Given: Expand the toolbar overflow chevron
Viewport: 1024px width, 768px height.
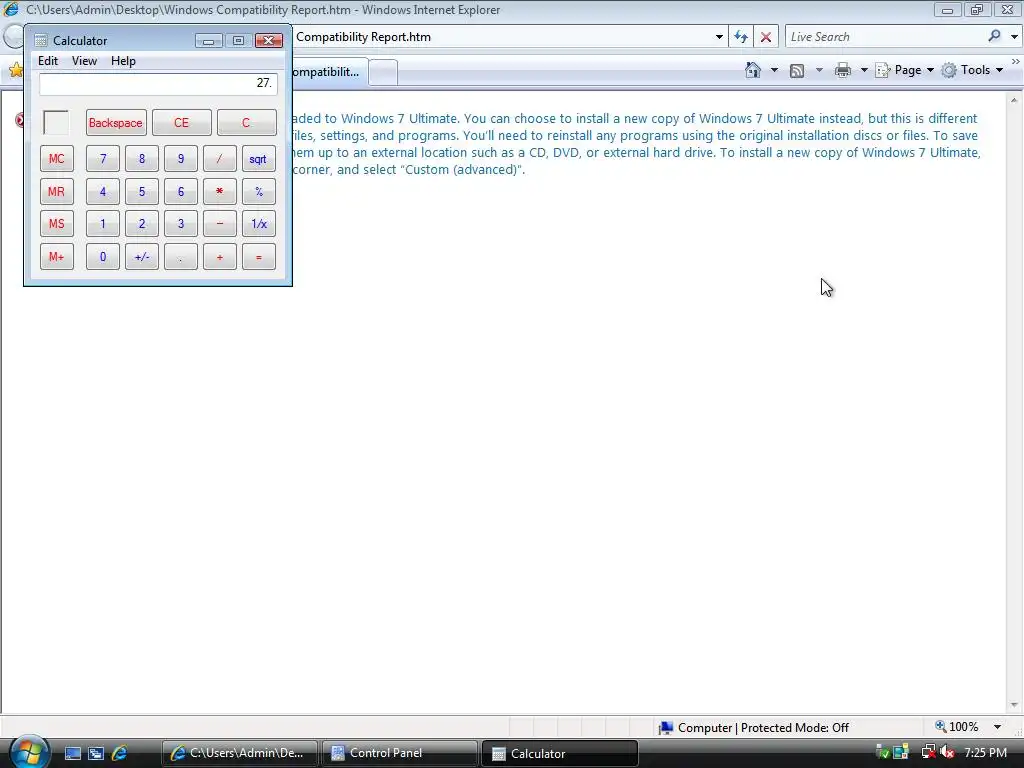Looking at the screenshot, I should click(x=1016, y=61).
